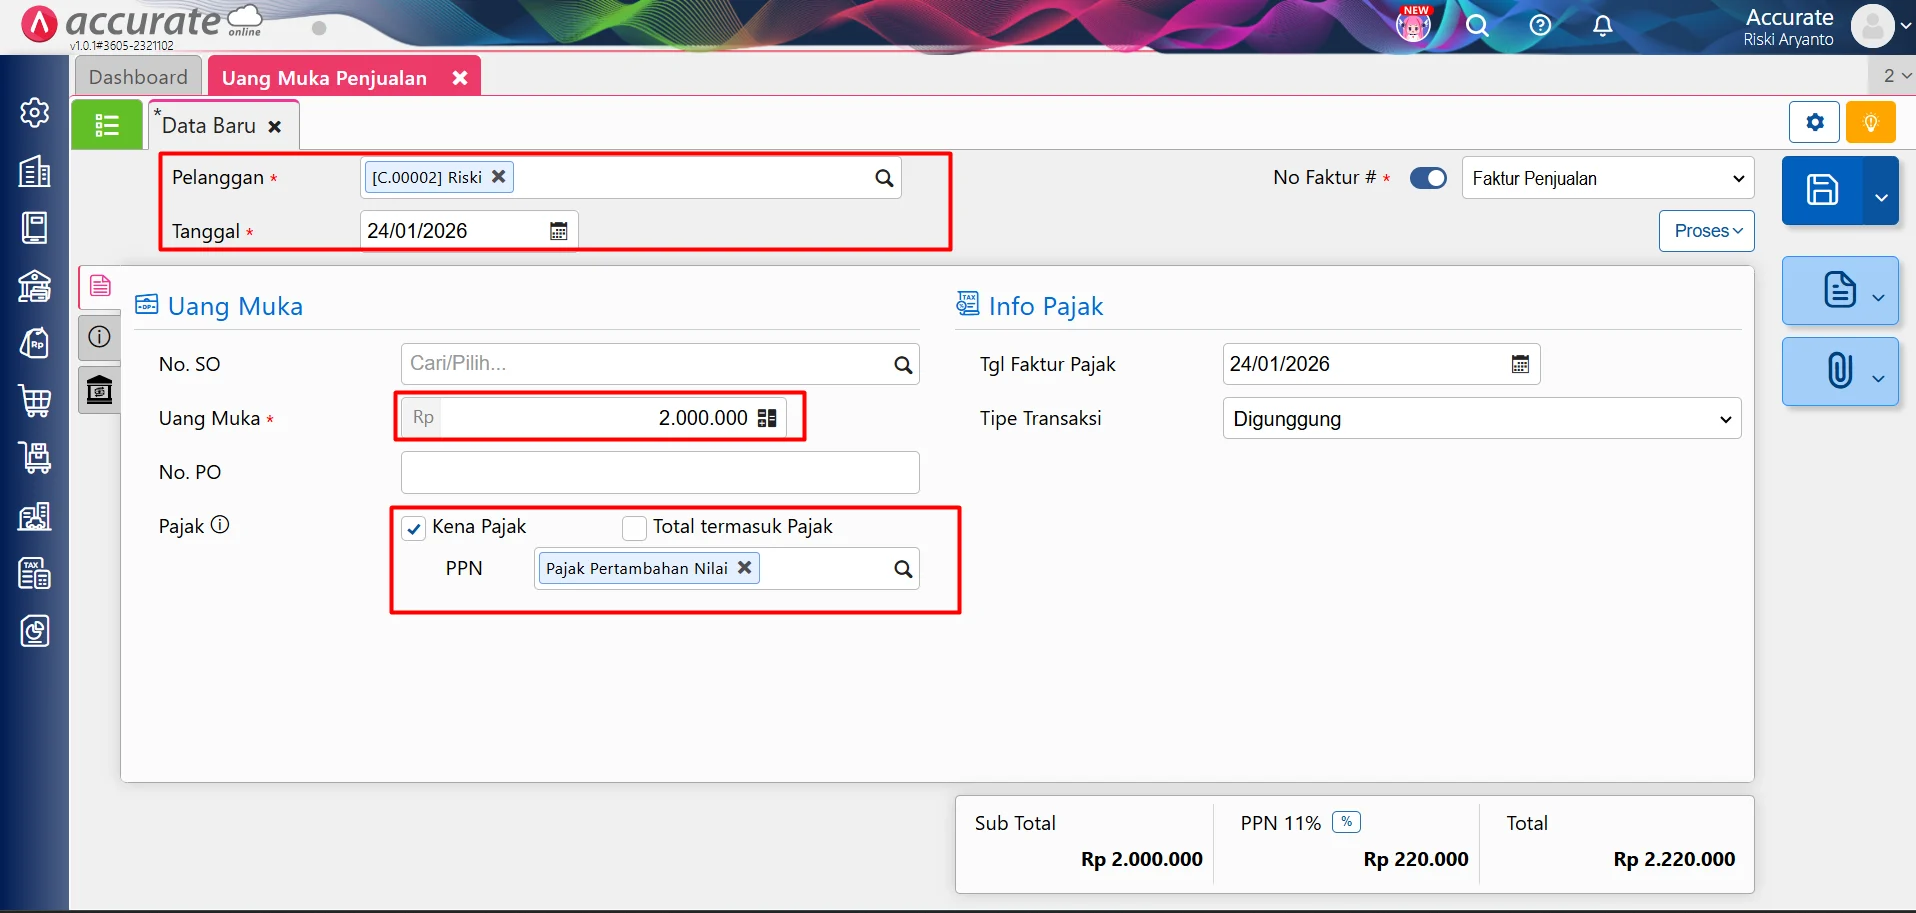Click the blue Save floppy disk icon
Screen dimensions: 1916x913
pos(1822,190)
